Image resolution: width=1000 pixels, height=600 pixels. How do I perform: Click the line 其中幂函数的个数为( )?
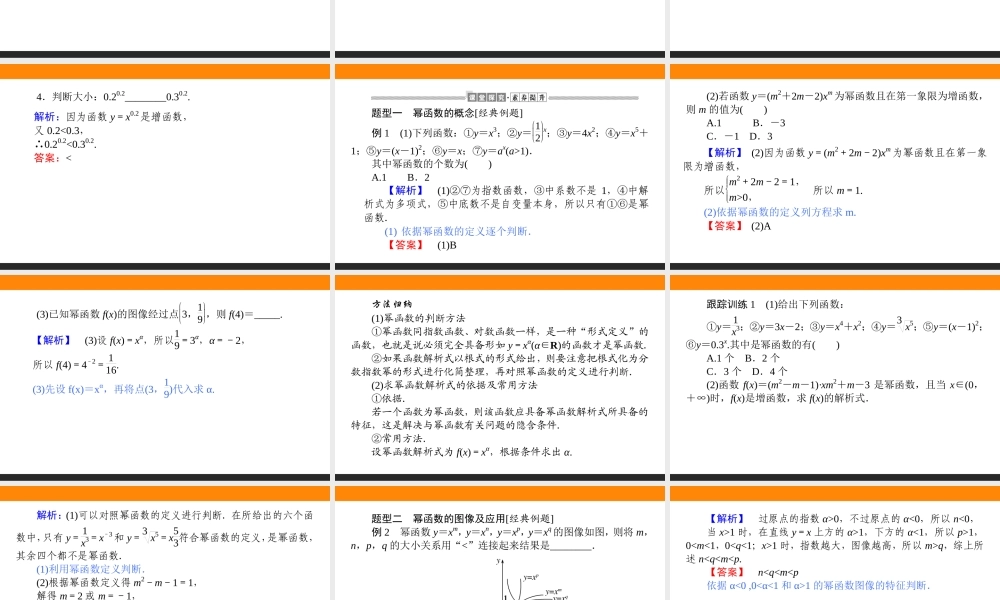(432, 164)
